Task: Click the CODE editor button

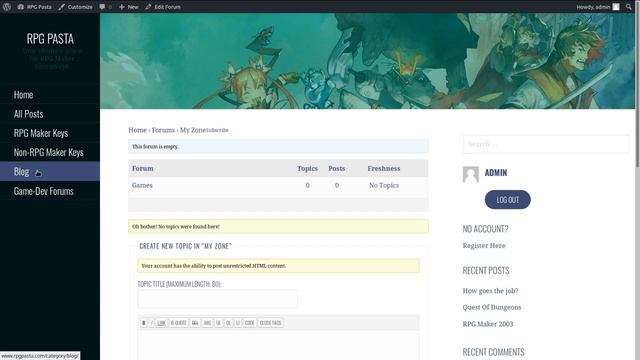Action: [x=249, y=323]
